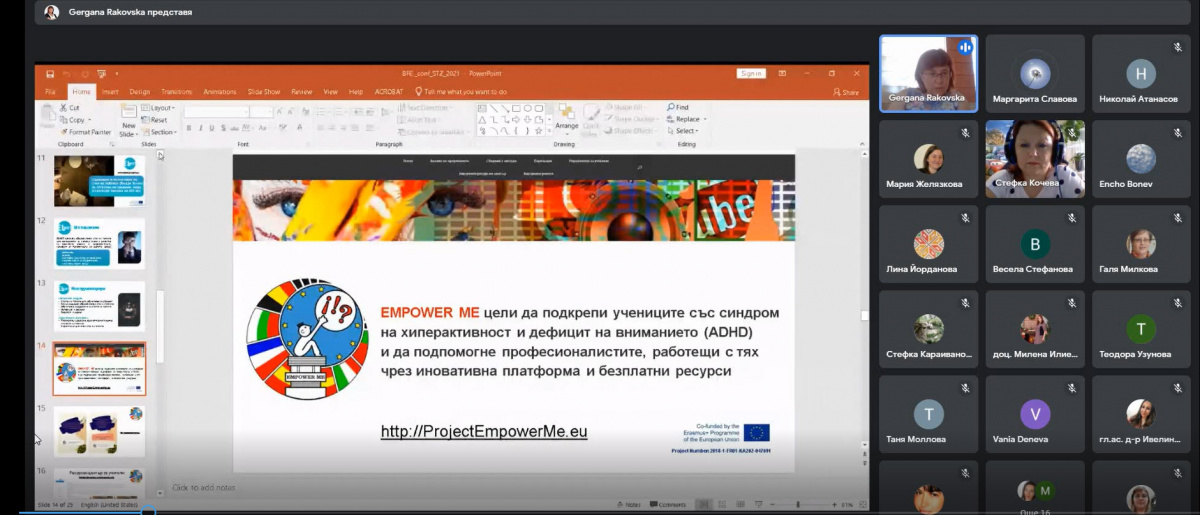
Task: Click the 'Click to add notes' field
Action: pos(204,487)
